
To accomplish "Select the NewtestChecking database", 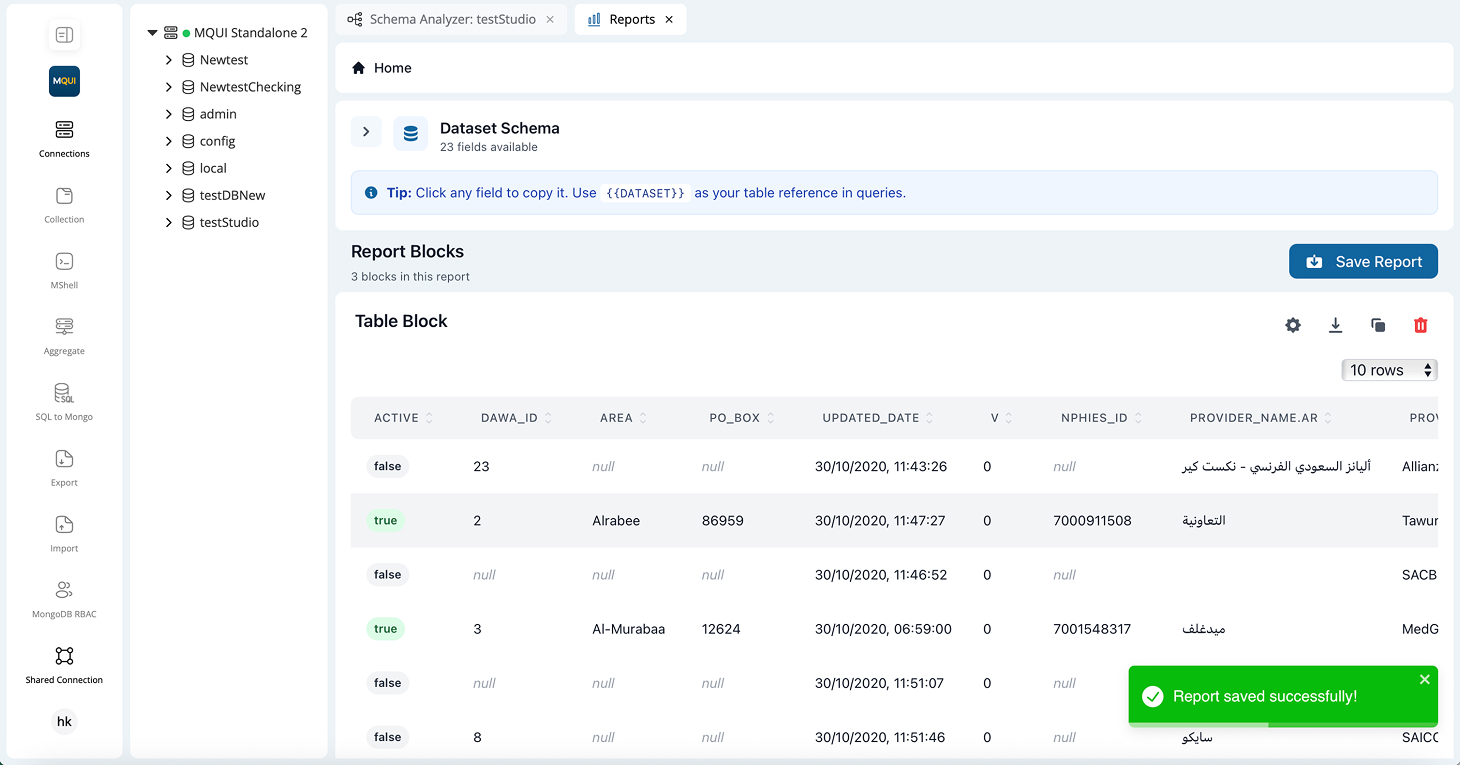I will pyautogui.click(x=250, y=87).
